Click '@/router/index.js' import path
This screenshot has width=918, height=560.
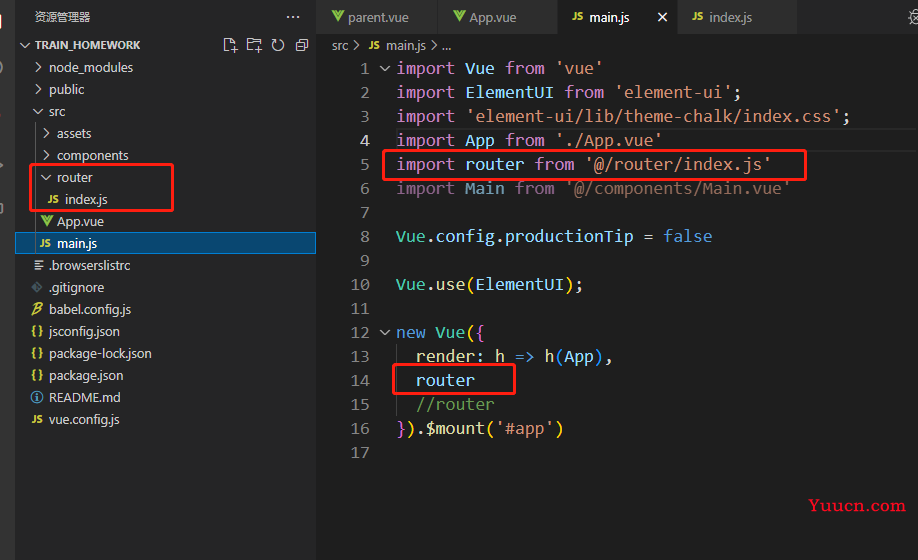tap(678, 164)
